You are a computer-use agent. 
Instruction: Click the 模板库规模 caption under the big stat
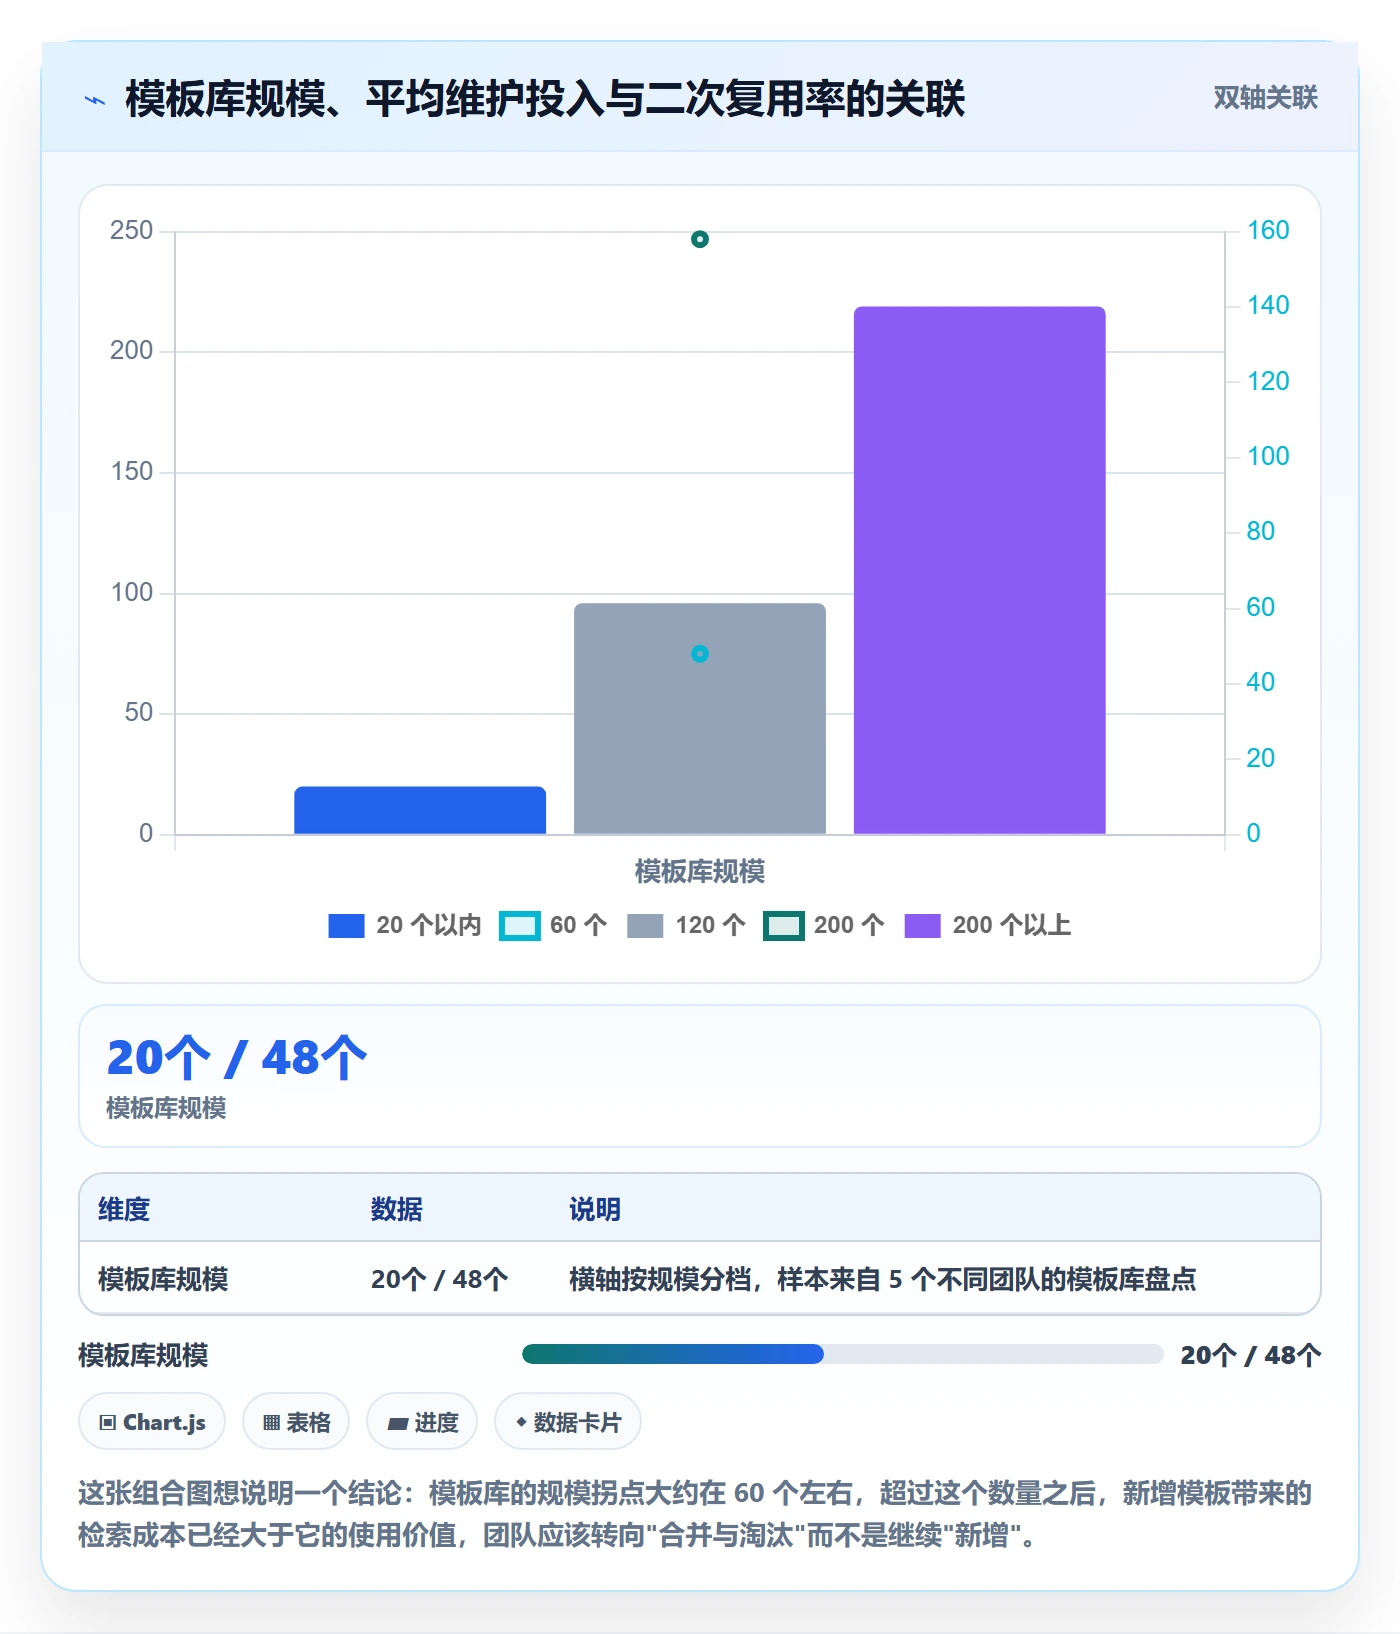coord(166,1108)
